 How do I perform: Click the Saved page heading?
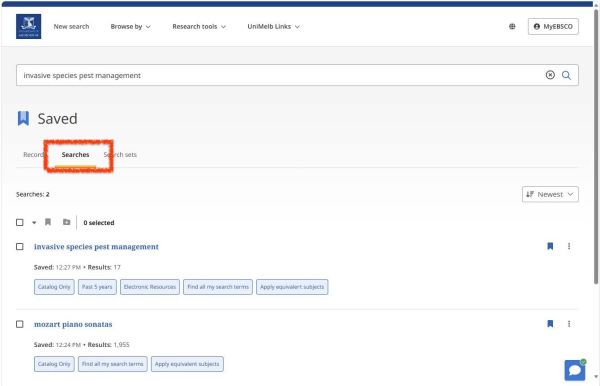click(57, 119)
